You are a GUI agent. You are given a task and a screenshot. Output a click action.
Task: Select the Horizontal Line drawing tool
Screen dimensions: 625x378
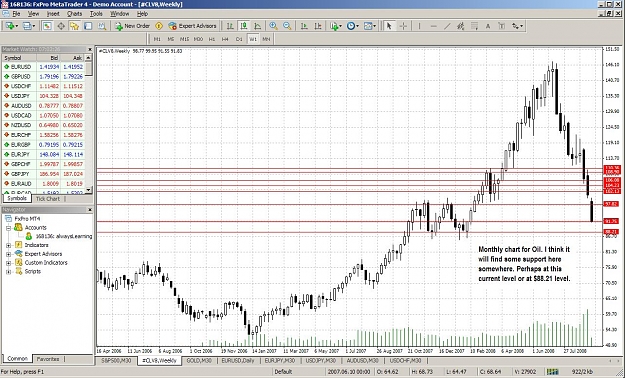click(x=433, y=26)
